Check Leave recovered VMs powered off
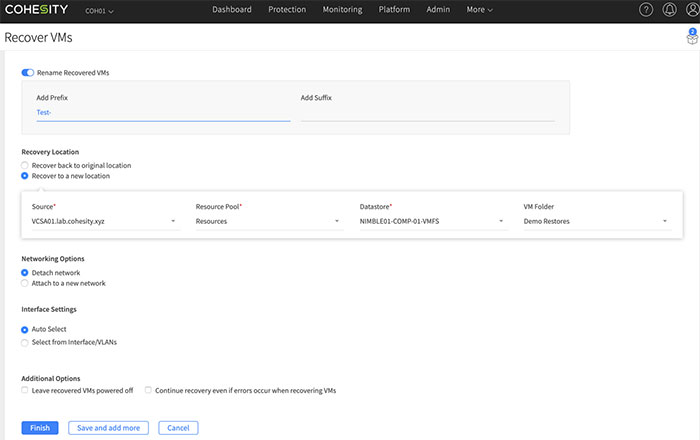700x440 pixels. (x=25, y=391)
